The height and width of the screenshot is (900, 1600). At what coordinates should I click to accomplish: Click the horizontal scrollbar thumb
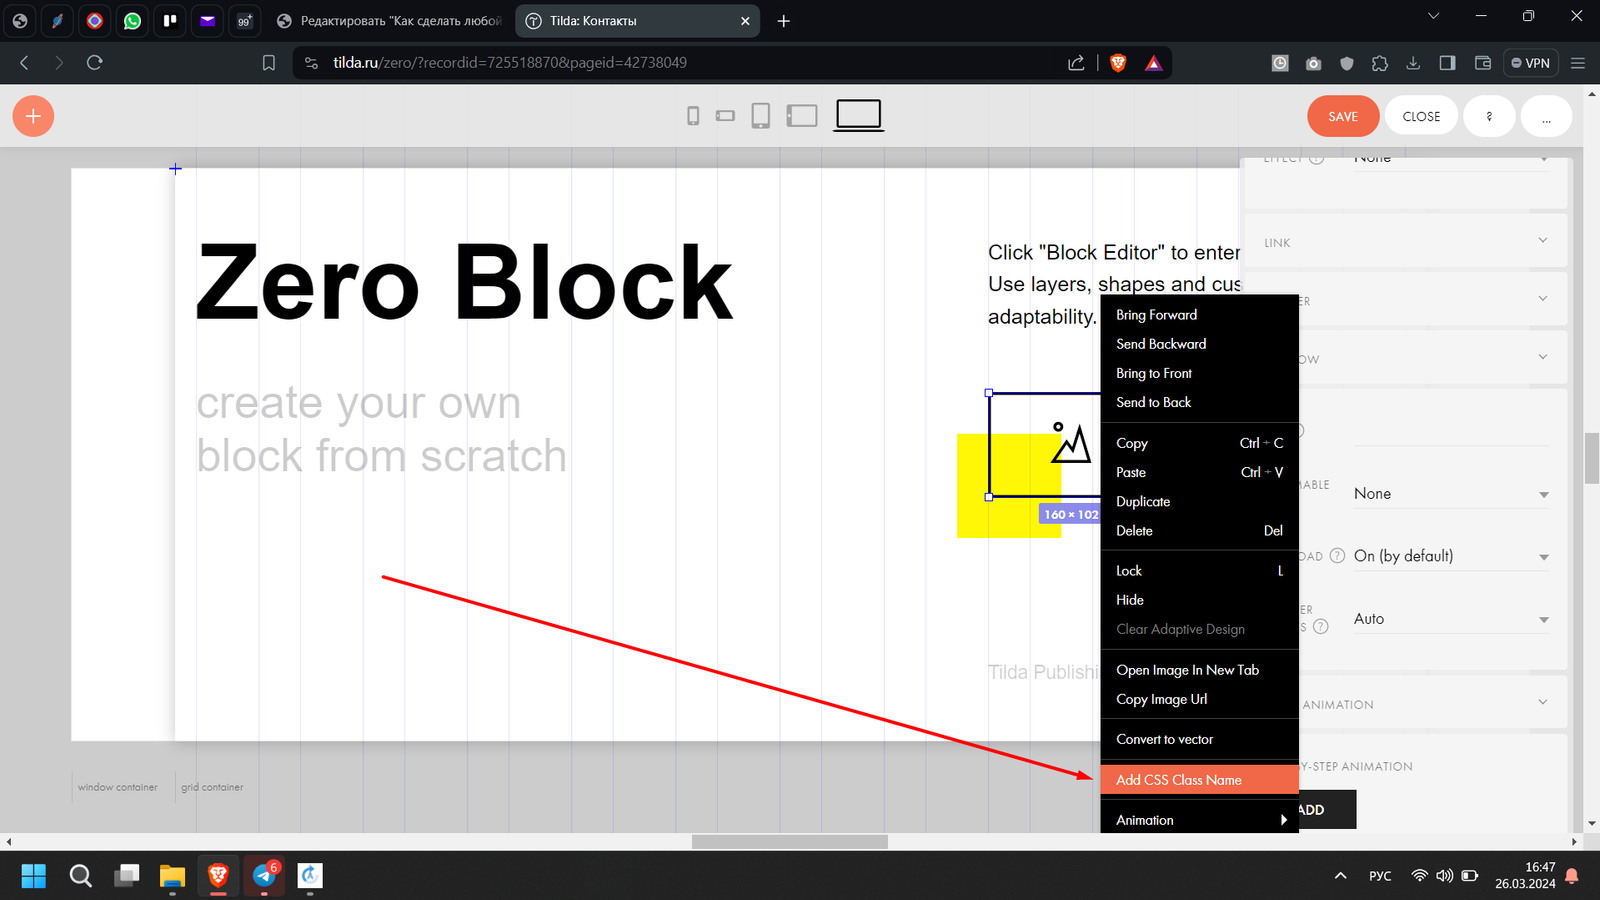[x=789, y=842]
